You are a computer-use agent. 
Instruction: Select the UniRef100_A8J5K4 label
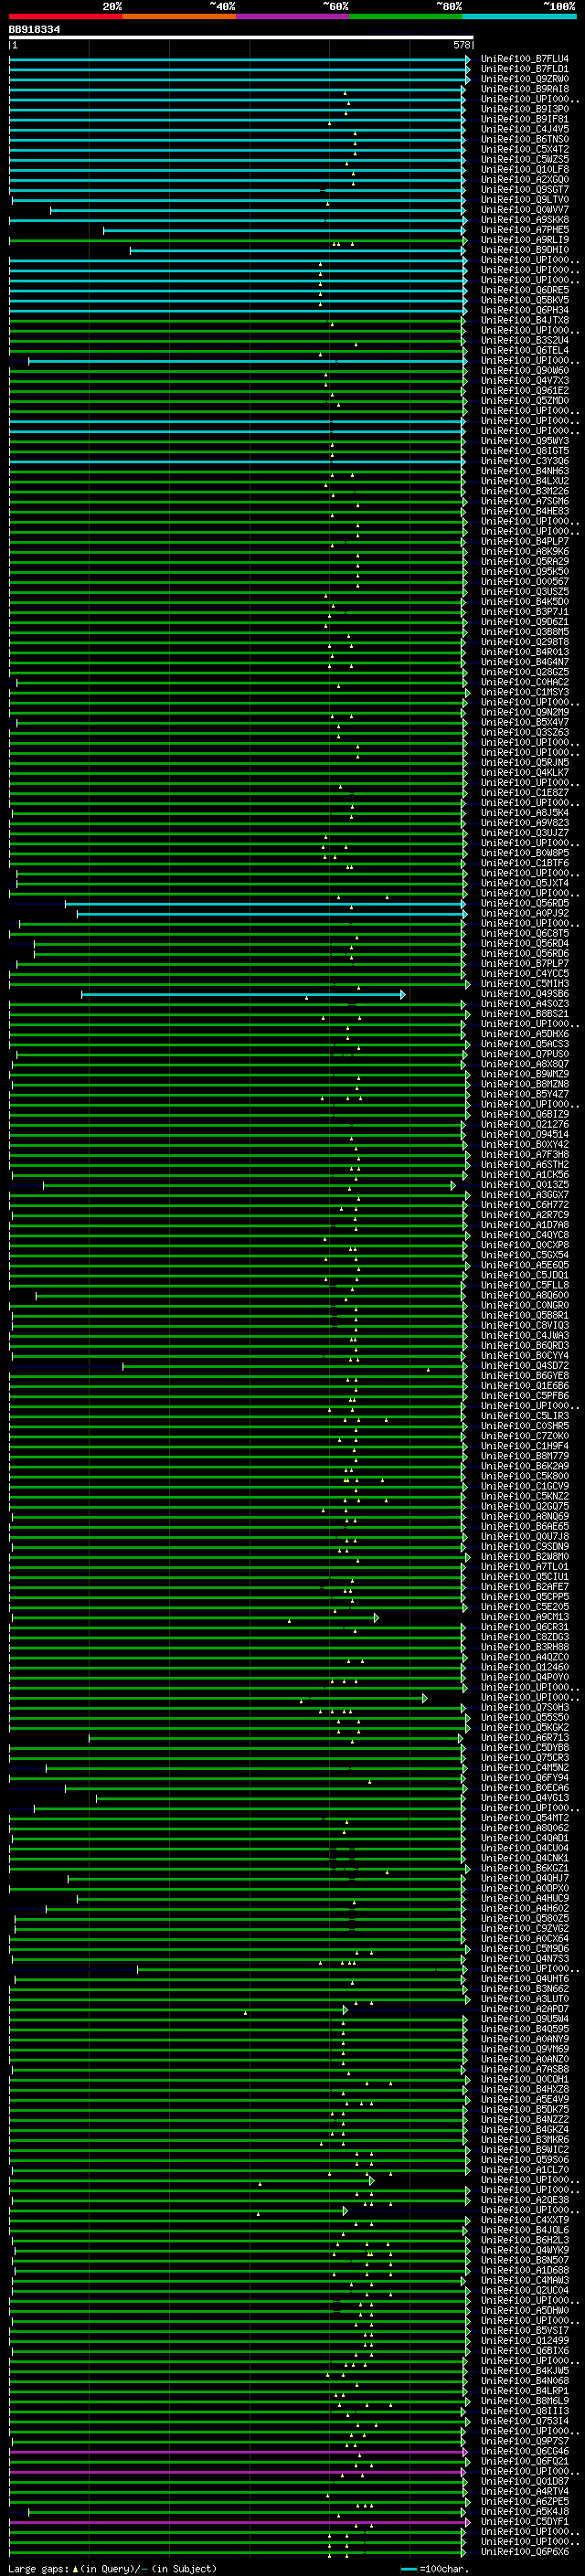click(x=525, y=813)
